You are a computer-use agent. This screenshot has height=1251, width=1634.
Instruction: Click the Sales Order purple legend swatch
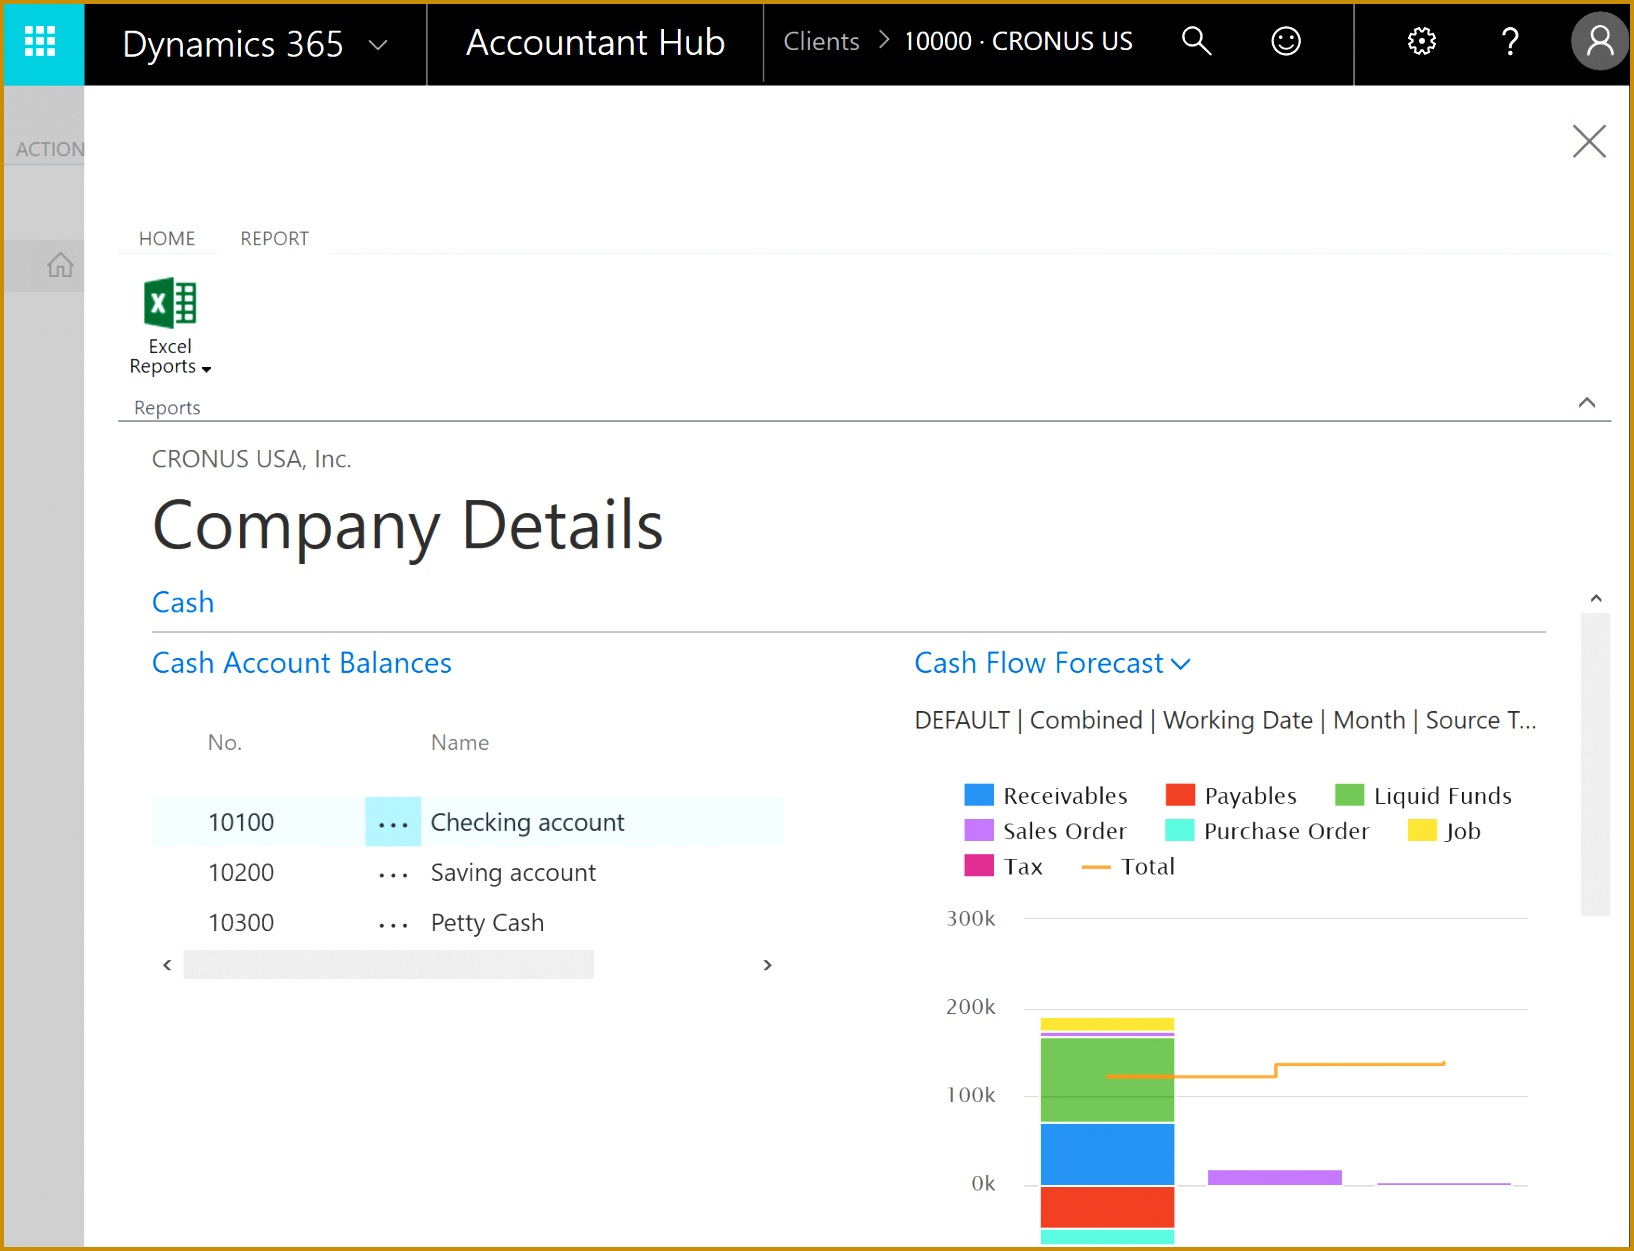pos(978,831)
